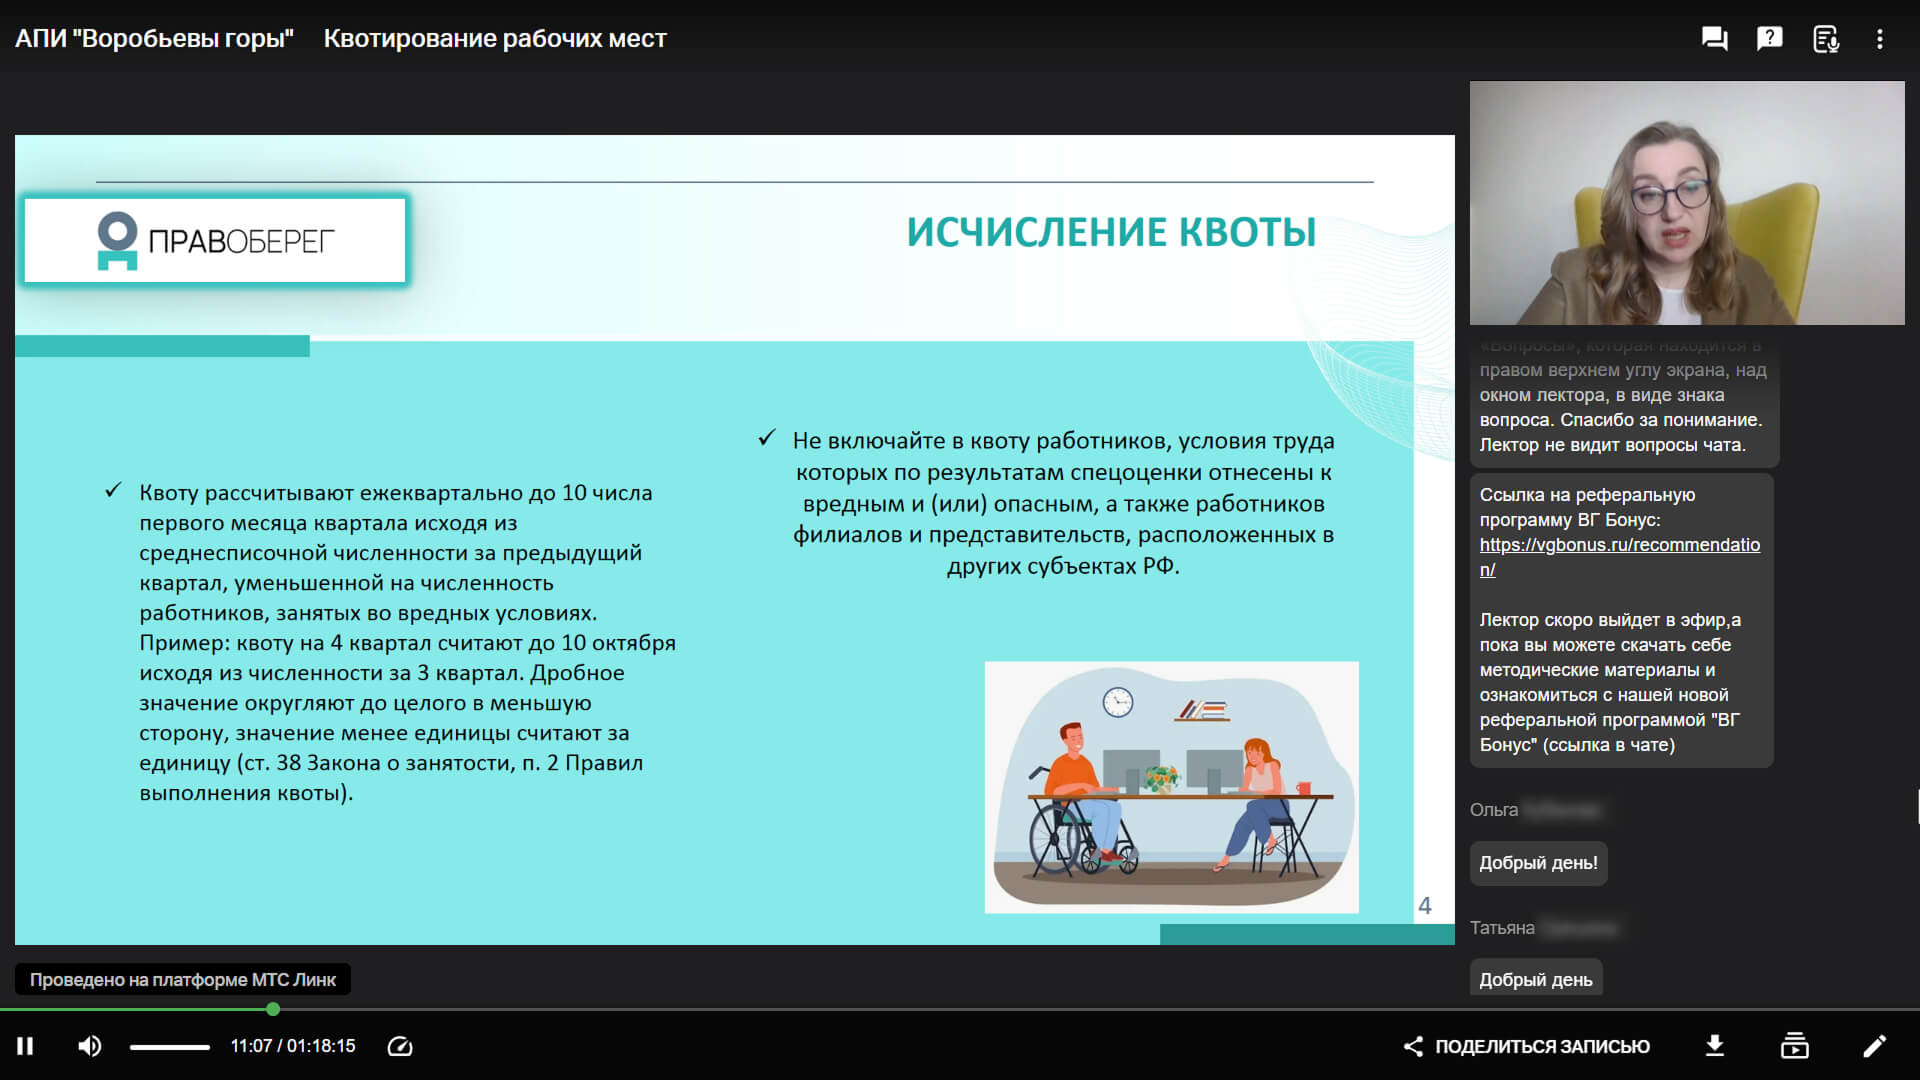Screen dimensions: 1920x1080
Task: Open the transcript notes icon
Action: pyautogui.click(x=1825, y=39)
